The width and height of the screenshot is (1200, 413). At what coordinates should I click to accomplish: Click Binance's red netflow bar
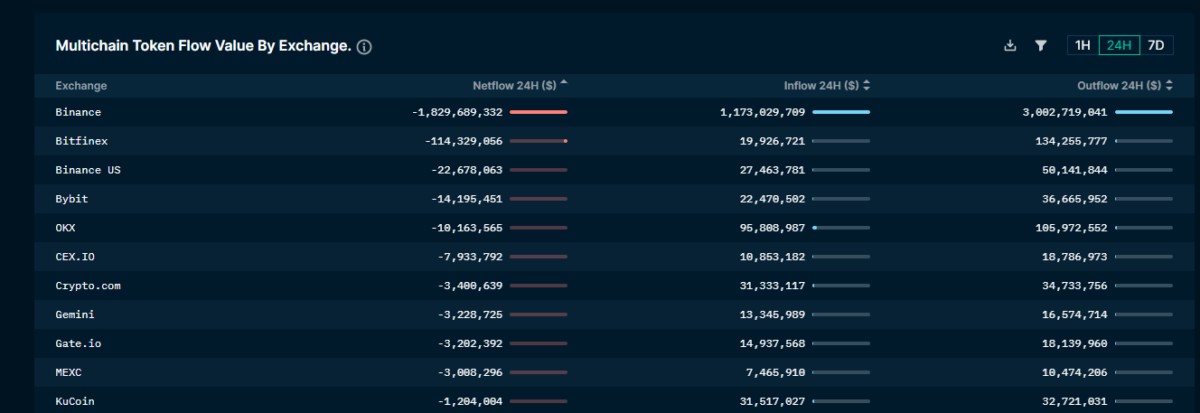coord(538,113)
